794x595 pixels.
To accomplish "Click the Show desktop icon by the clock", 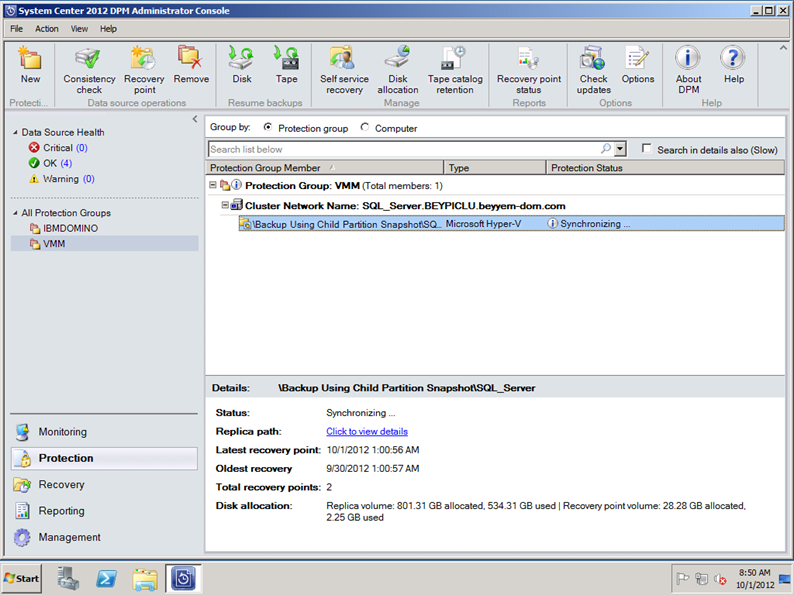I will click(x=784, y=578).
